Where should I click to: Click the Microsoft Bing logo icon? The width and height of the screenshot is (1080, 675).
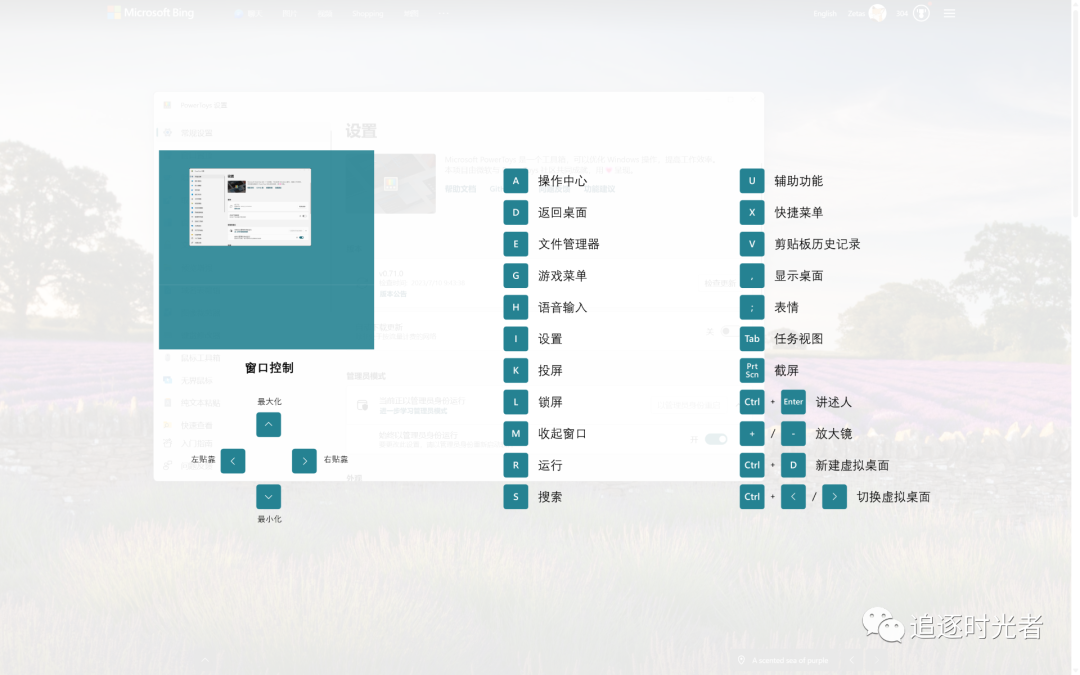113,12
